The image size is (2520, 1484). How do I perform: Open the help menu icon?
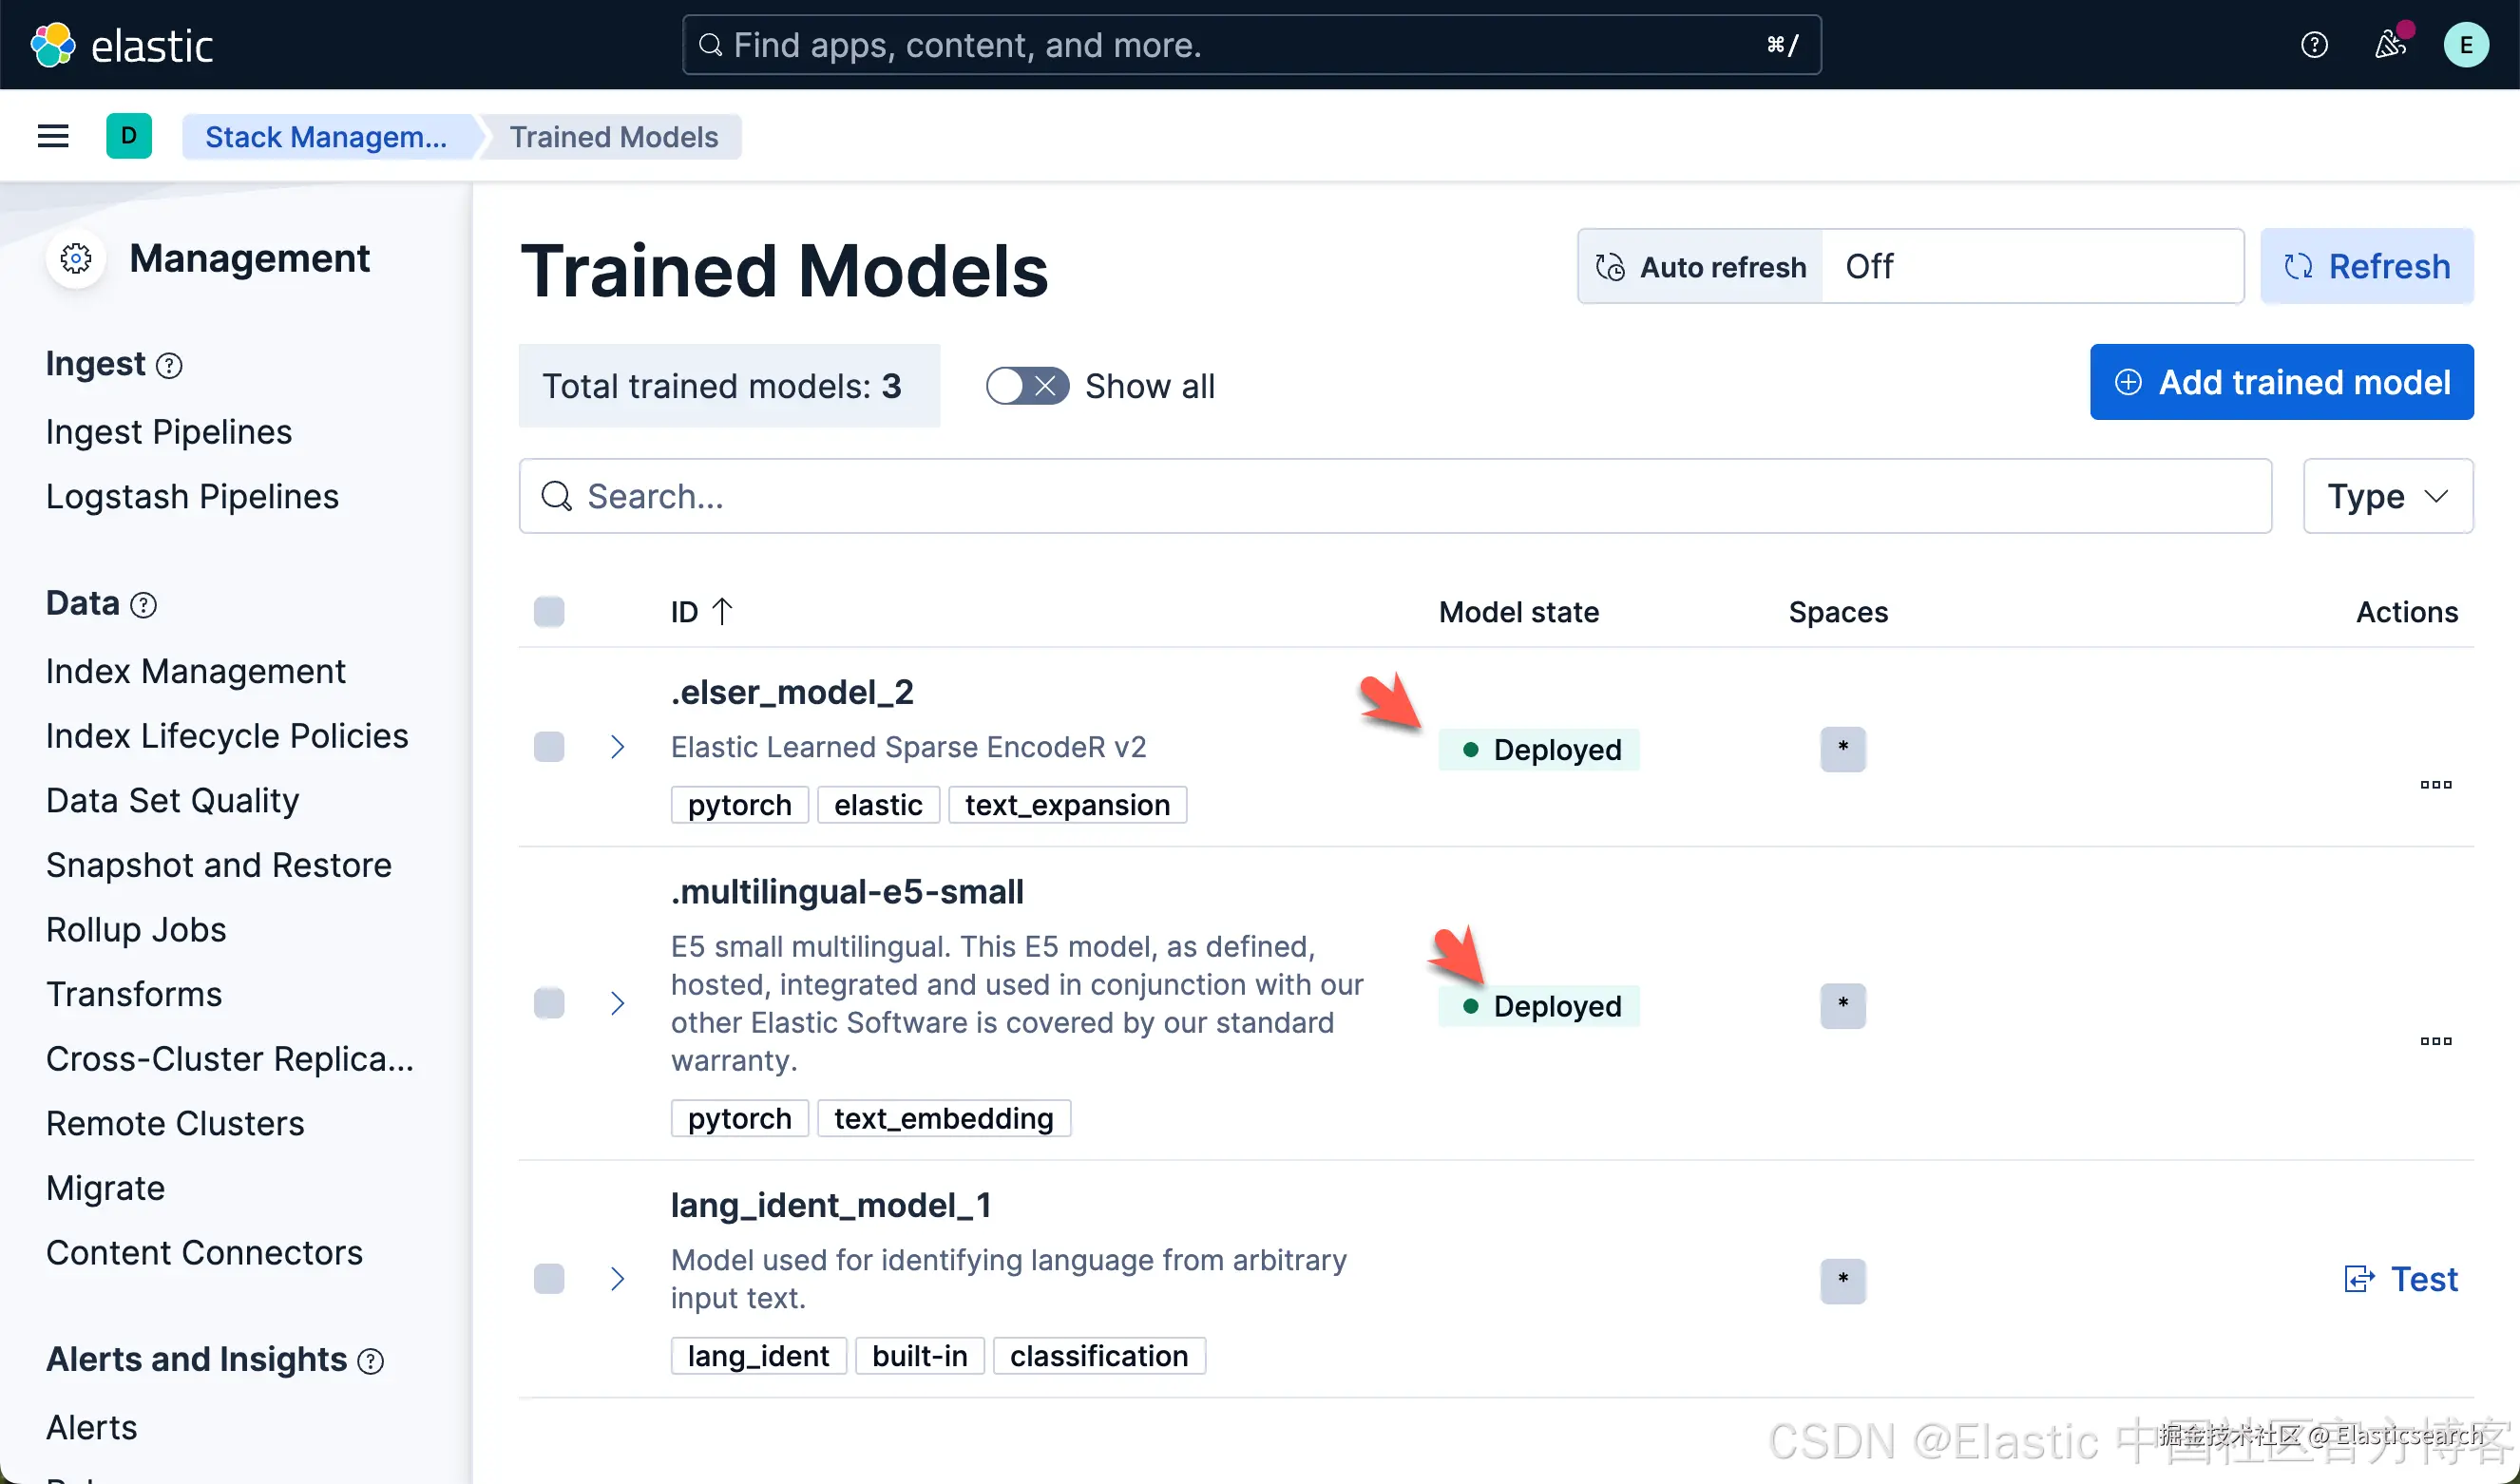pyautogui.click(x=2314, y=45)
